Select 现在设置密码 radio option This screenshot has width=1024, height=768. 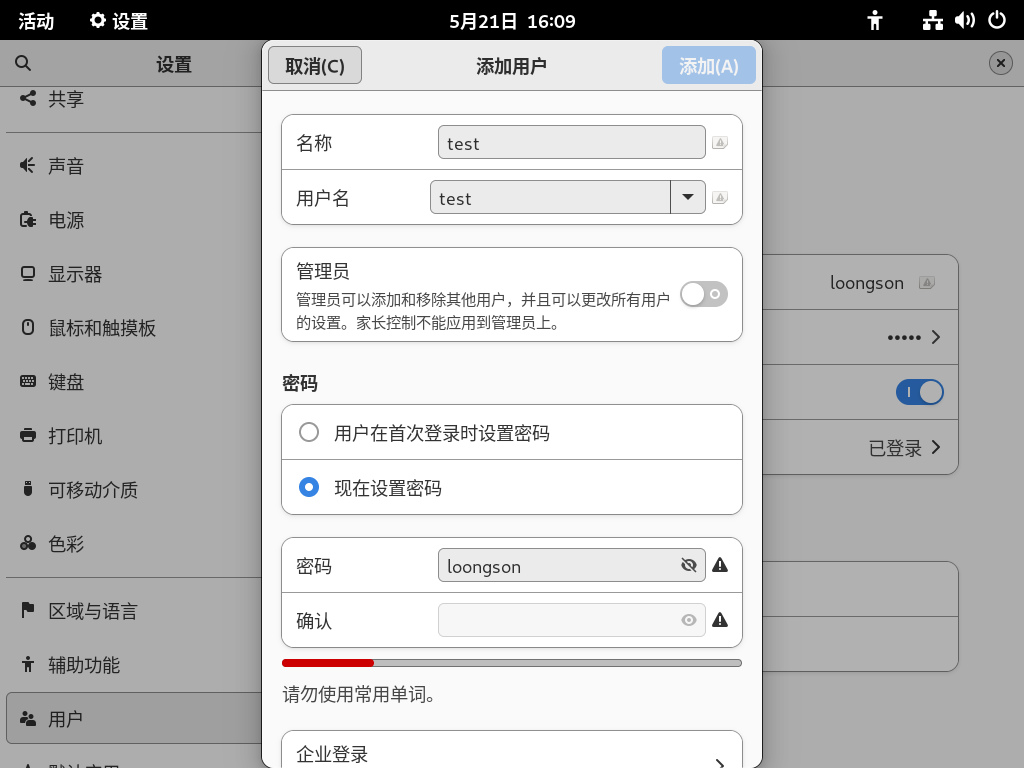coord(309,487)
